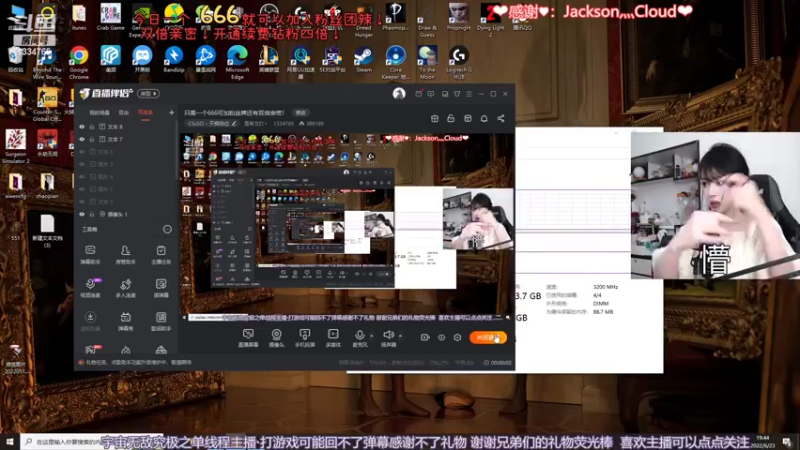
Task: Toggle preview eye icon in bottom bar
Action: tap(441, 337)
